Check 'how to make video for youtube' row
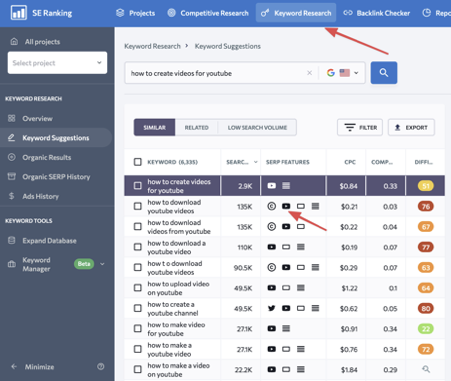 pyautogui.click(x=138, y=329)
